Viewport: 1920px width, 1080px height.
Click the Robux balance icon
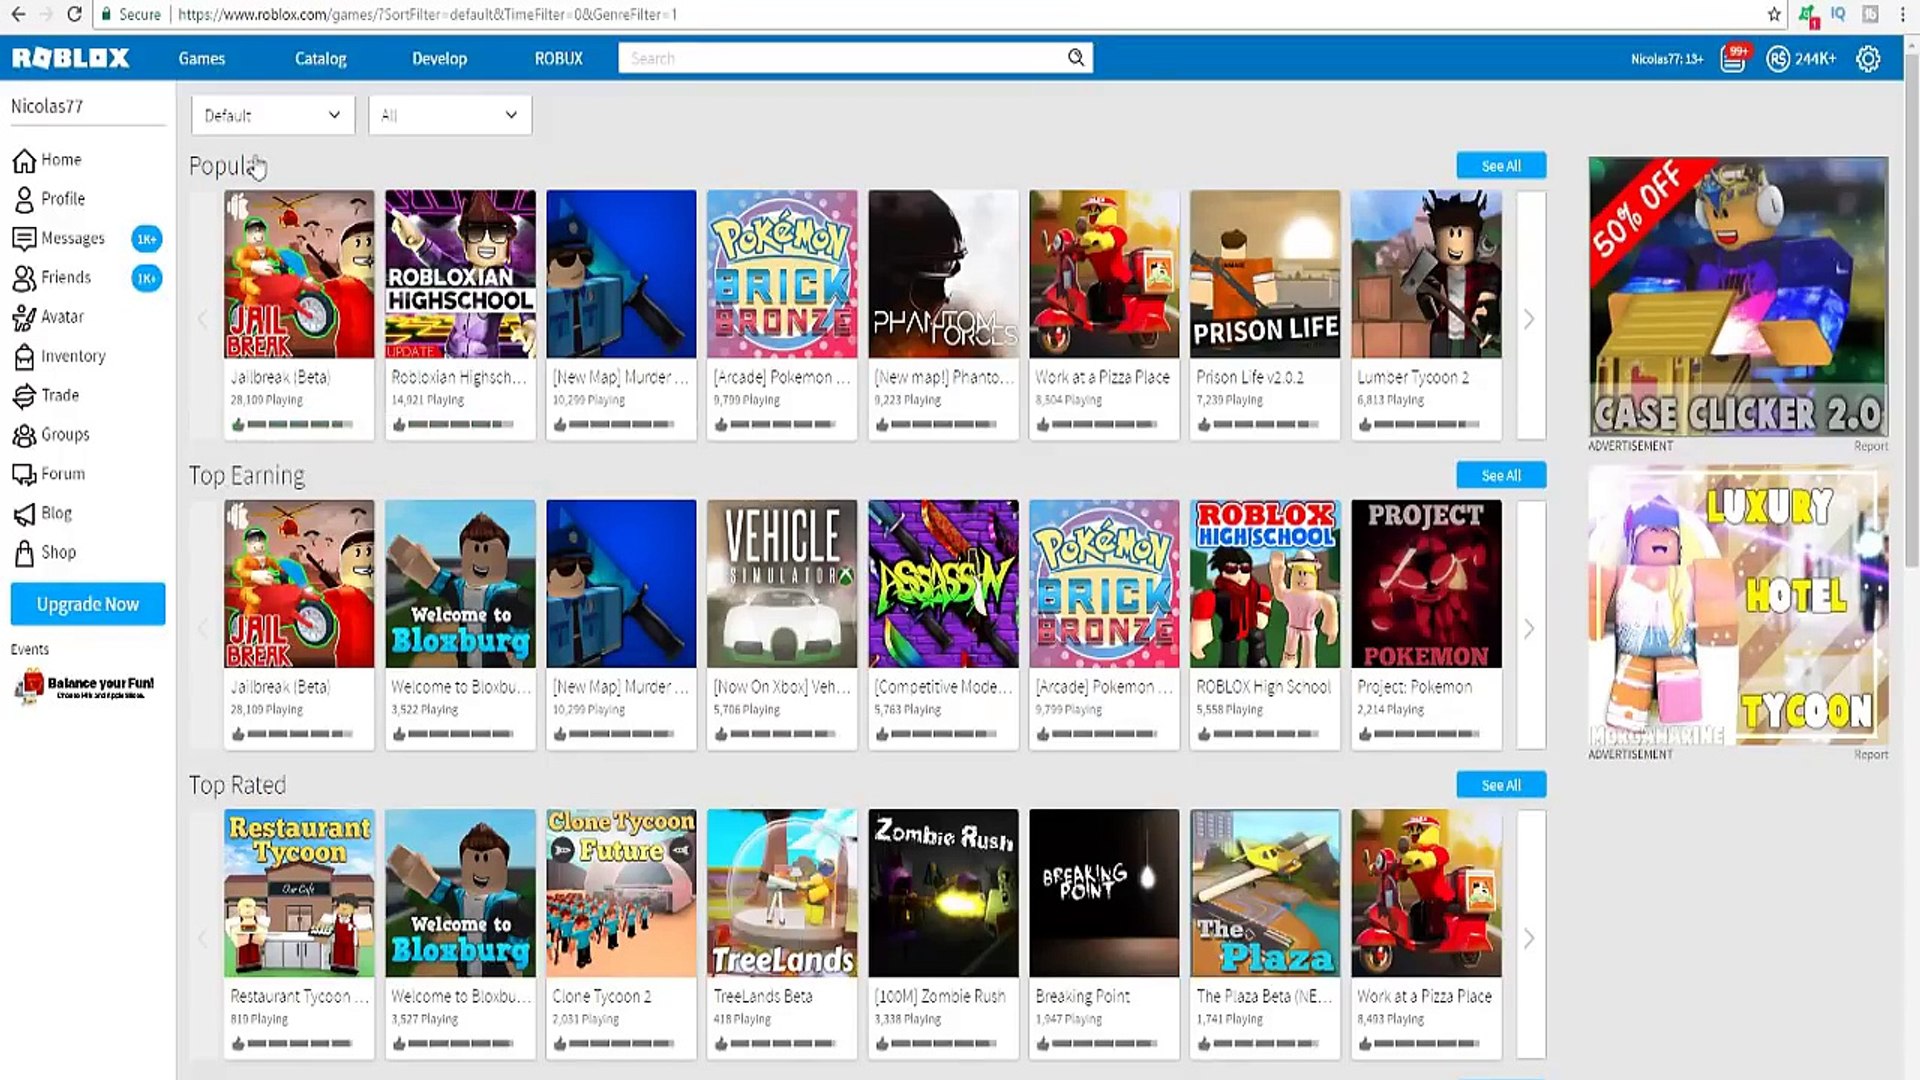click(1777, 59)
